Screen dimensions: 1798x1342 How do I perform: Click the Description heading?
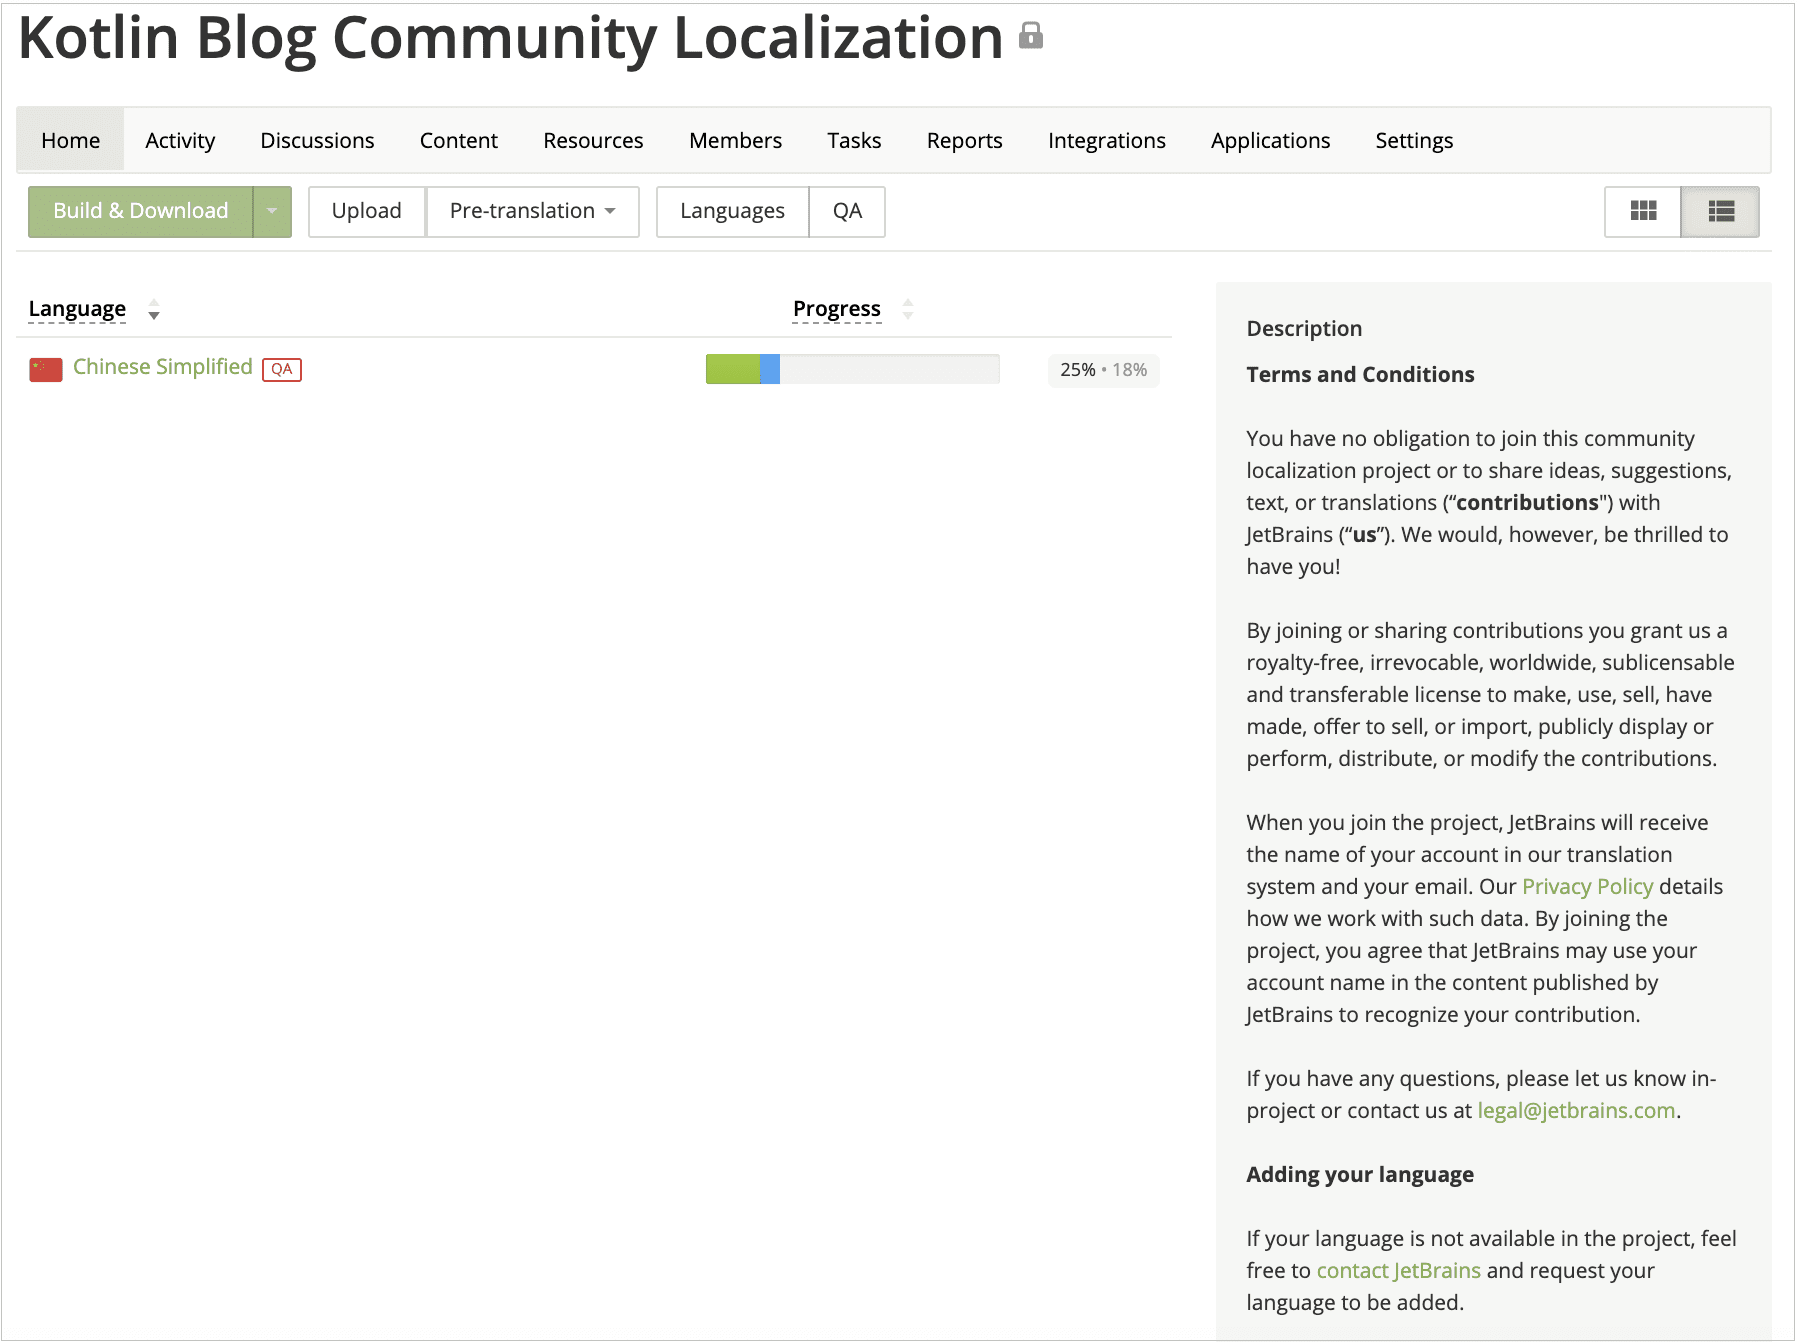click(1304, 329)
